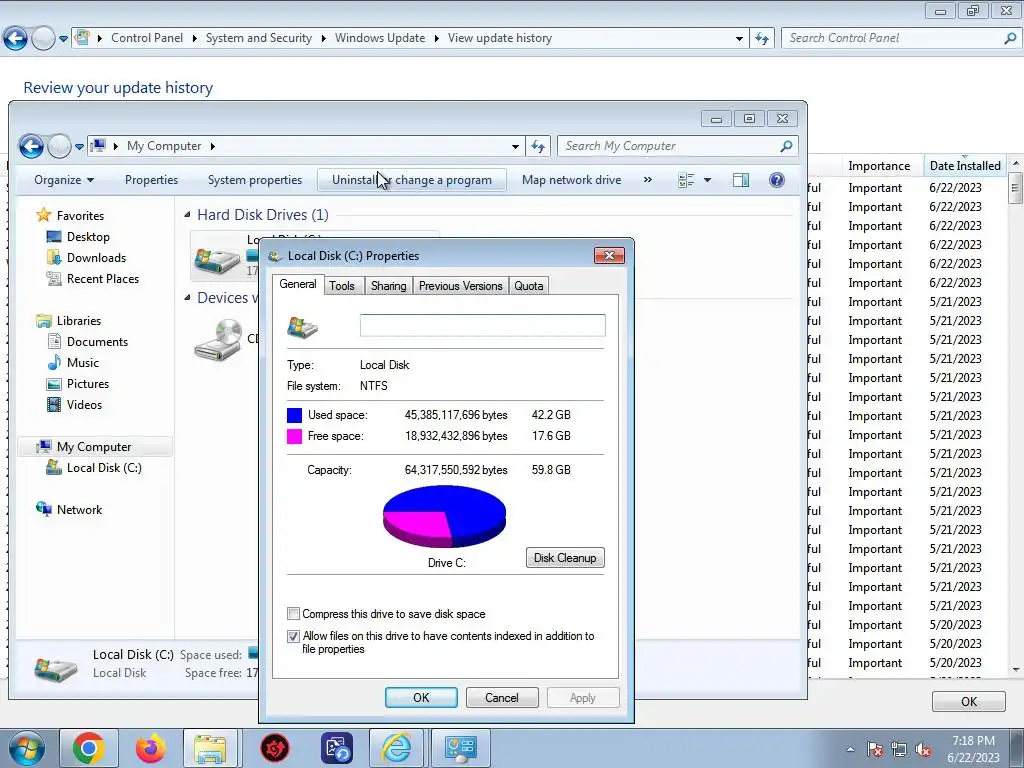
Task: Click the blue Used space swatch
Action: (295, 415)
